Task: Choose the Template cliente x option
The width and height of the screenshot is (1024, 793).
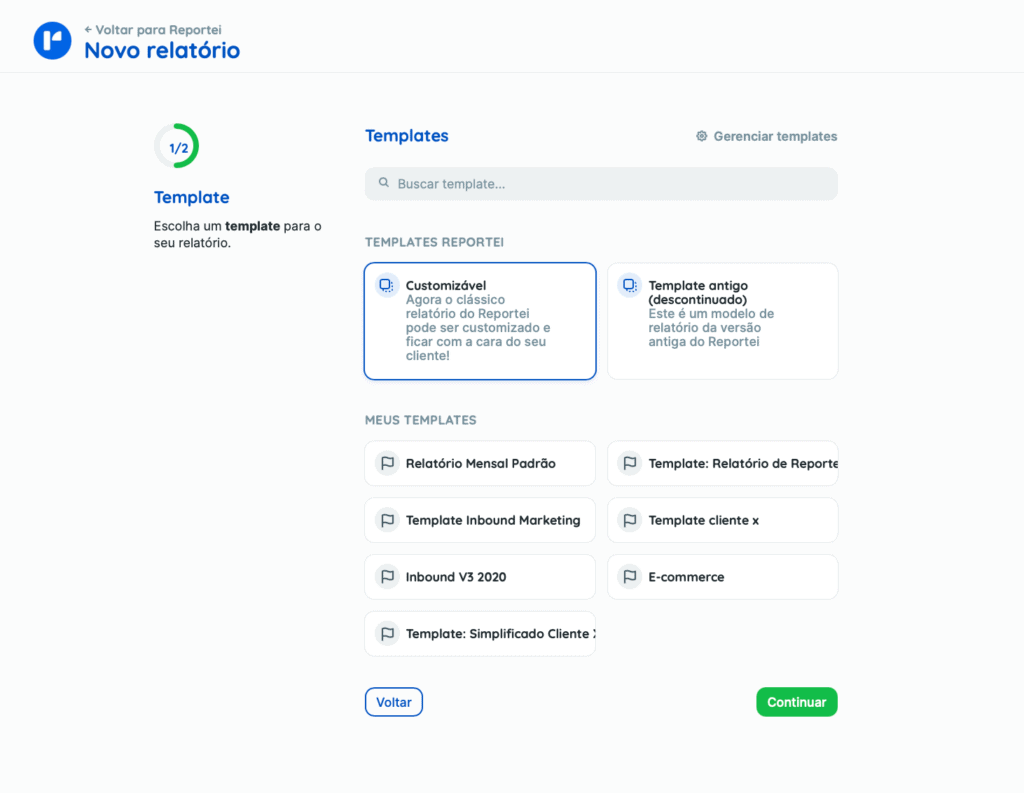Action: click(x=723, y=520)
